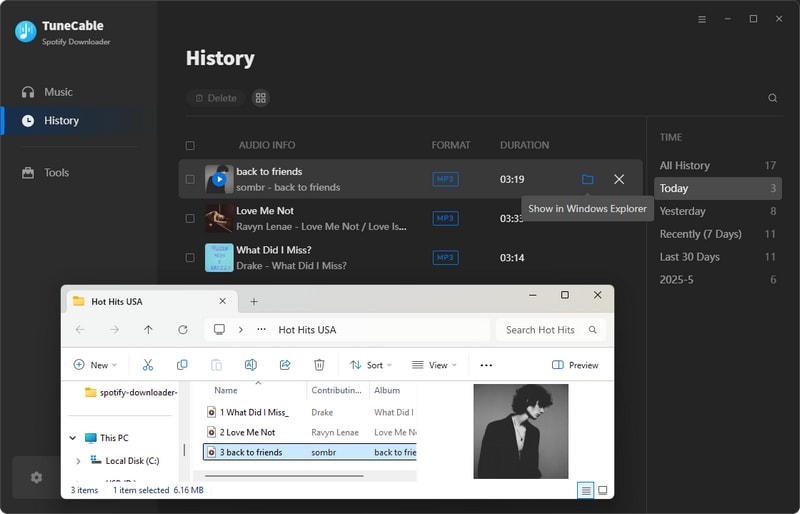
Task: Filter by Last 30 Days
Action: pos(717,257)
